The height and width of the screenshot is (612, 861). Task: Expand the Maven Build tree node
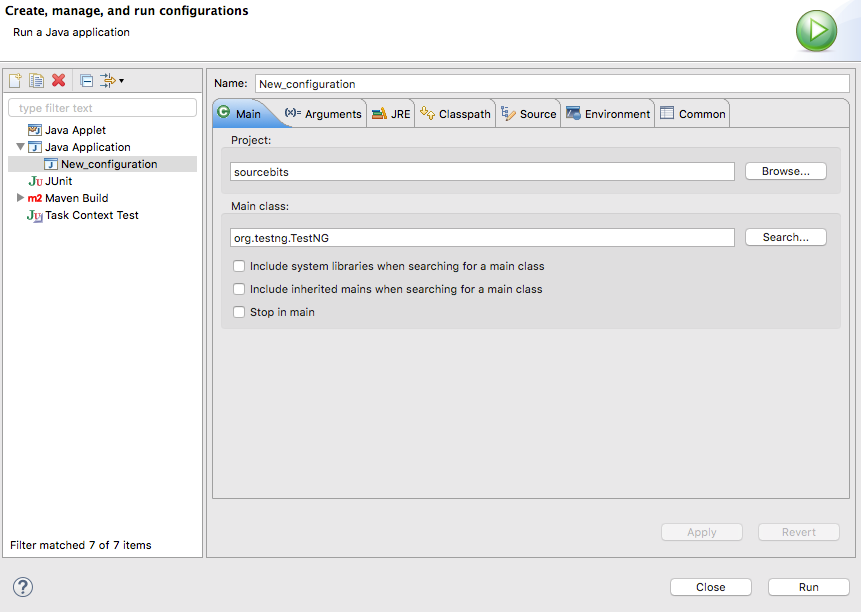pyautogui.click(x=20, y=198)
